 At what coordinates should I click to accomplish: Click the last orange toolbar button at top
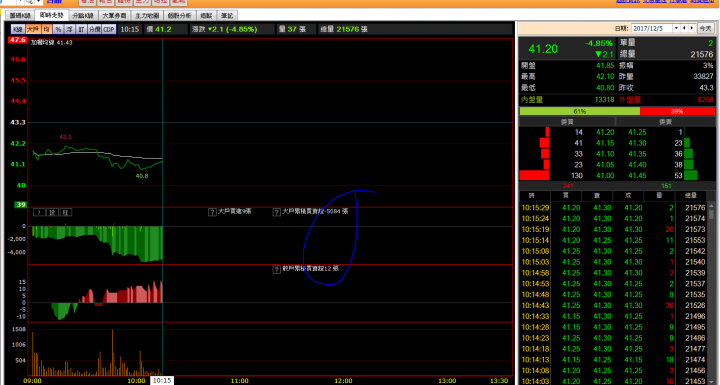tap(179, 2)
